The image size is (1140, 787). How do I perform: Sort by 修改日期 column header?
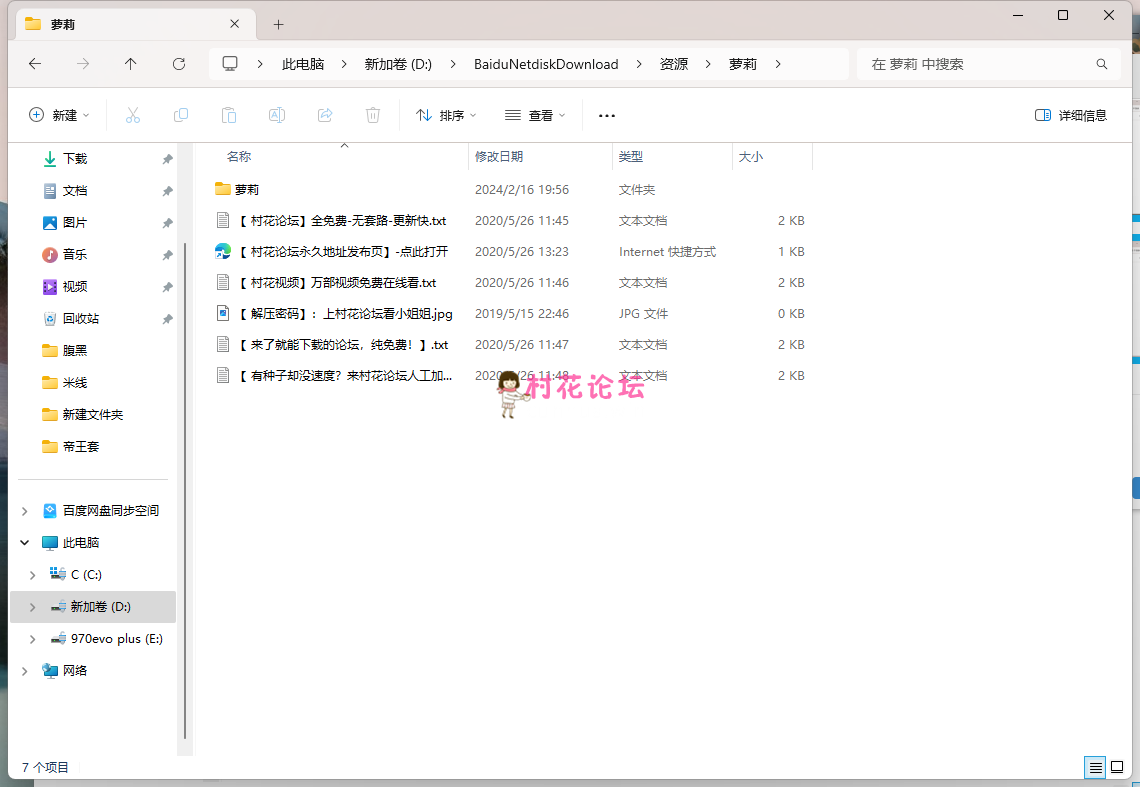coord(499,156)
